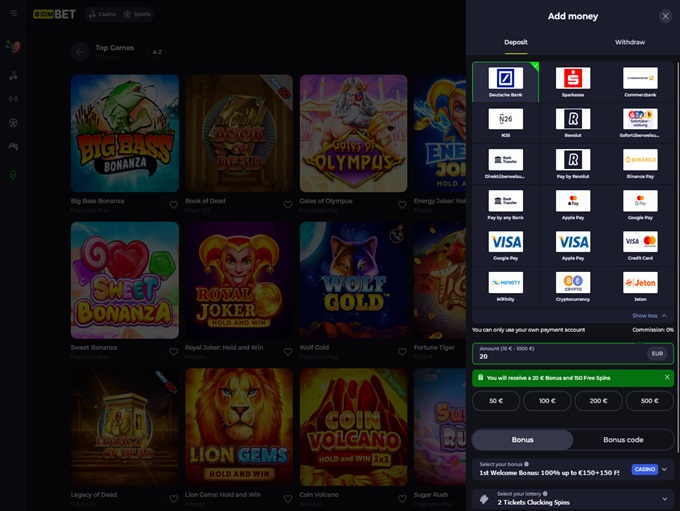Image resolution: width=680 pixels, height=511 pixels.
Task: Open the Sports section
Action: pos(137,14)
